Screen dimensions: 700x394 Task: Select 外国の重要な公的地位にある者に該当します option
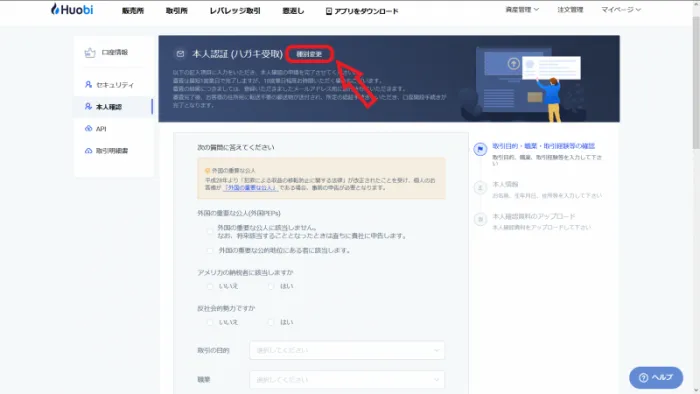tap(210, 251)
